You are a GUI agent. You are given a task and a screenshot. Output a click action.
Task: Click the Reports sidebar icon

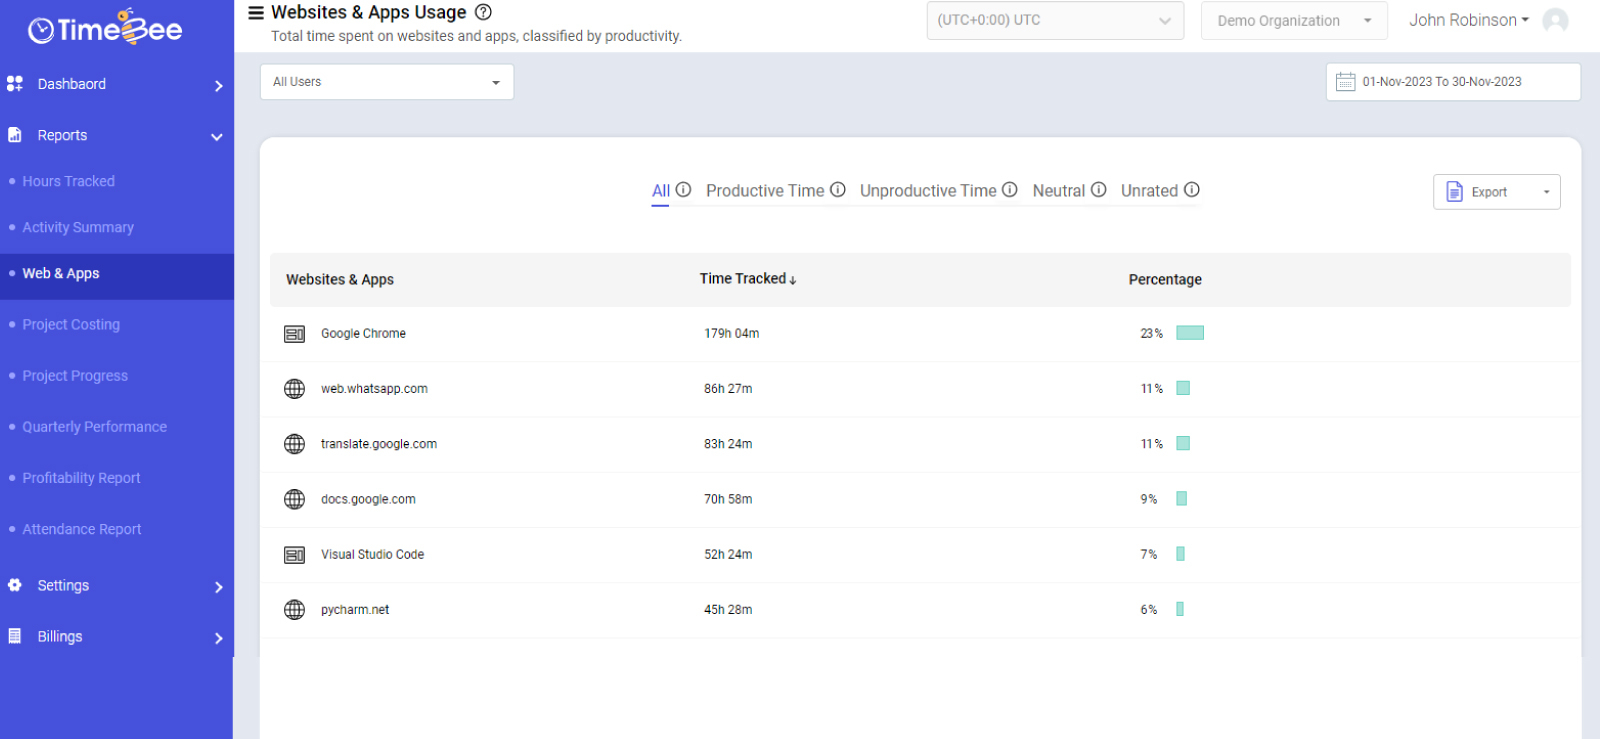(x=15, y=134)
